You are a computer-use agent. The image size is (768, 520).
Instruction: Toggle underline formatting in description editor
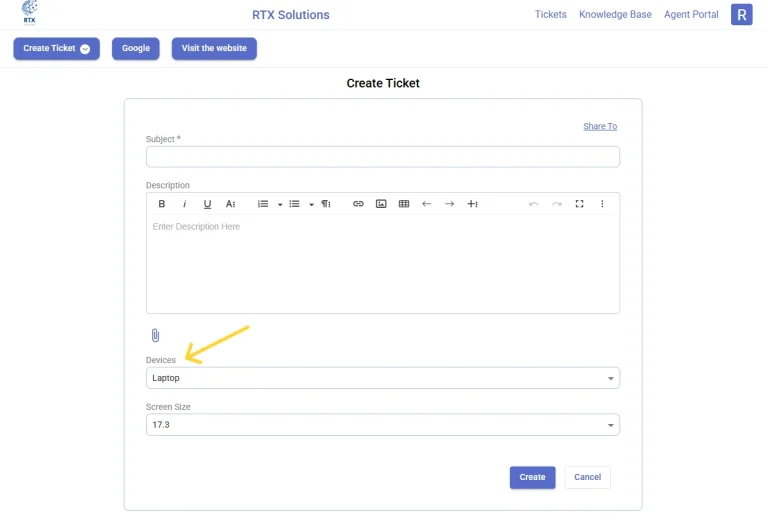207,204
